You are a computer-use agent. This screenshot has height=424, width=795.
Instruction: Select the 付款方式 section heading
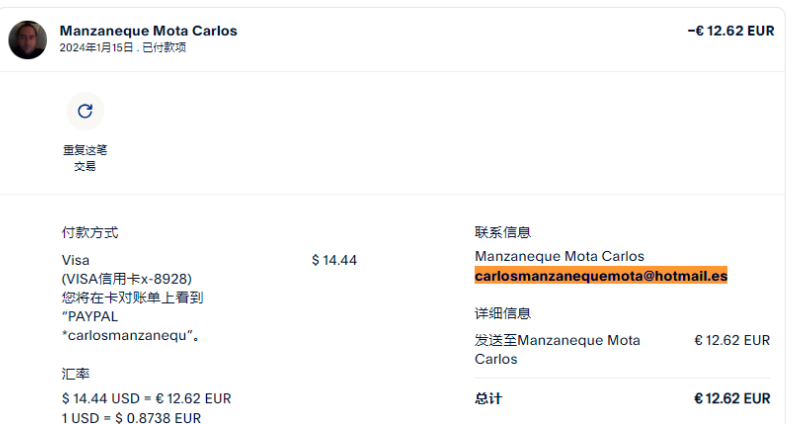coord(90,233)
